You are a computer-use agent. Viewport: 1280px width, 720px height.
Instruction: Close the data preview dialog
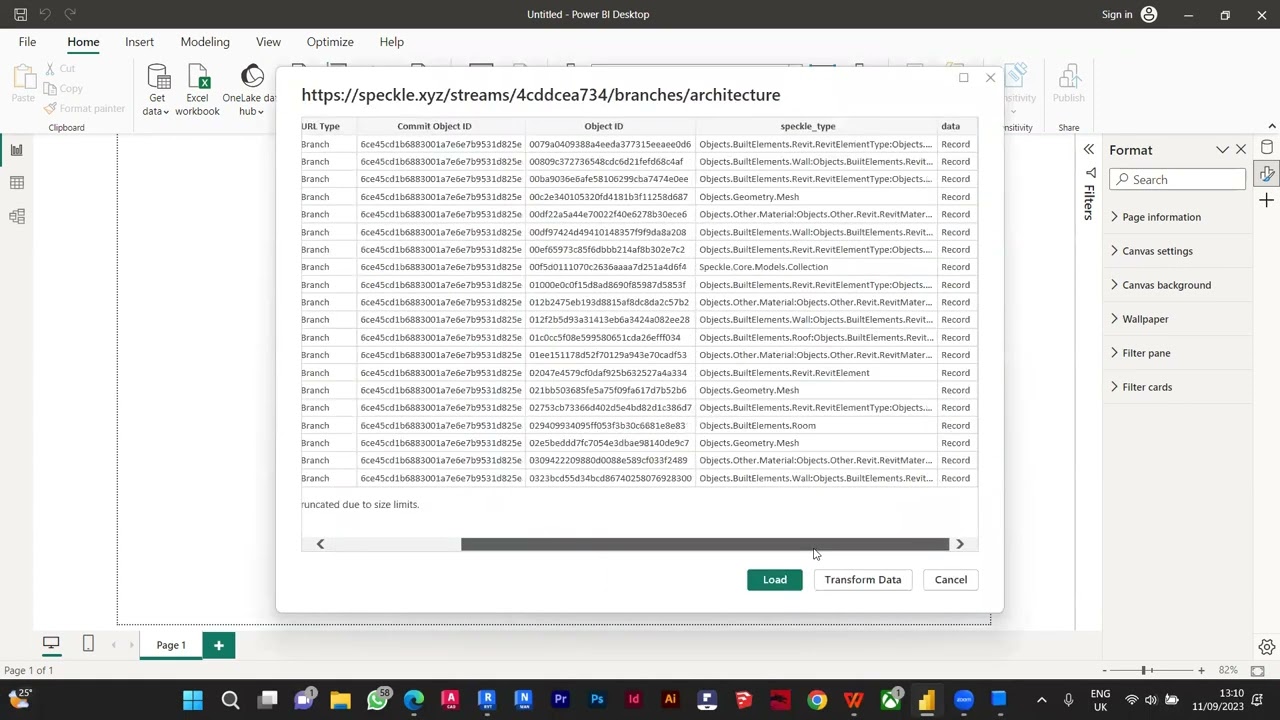990,78
